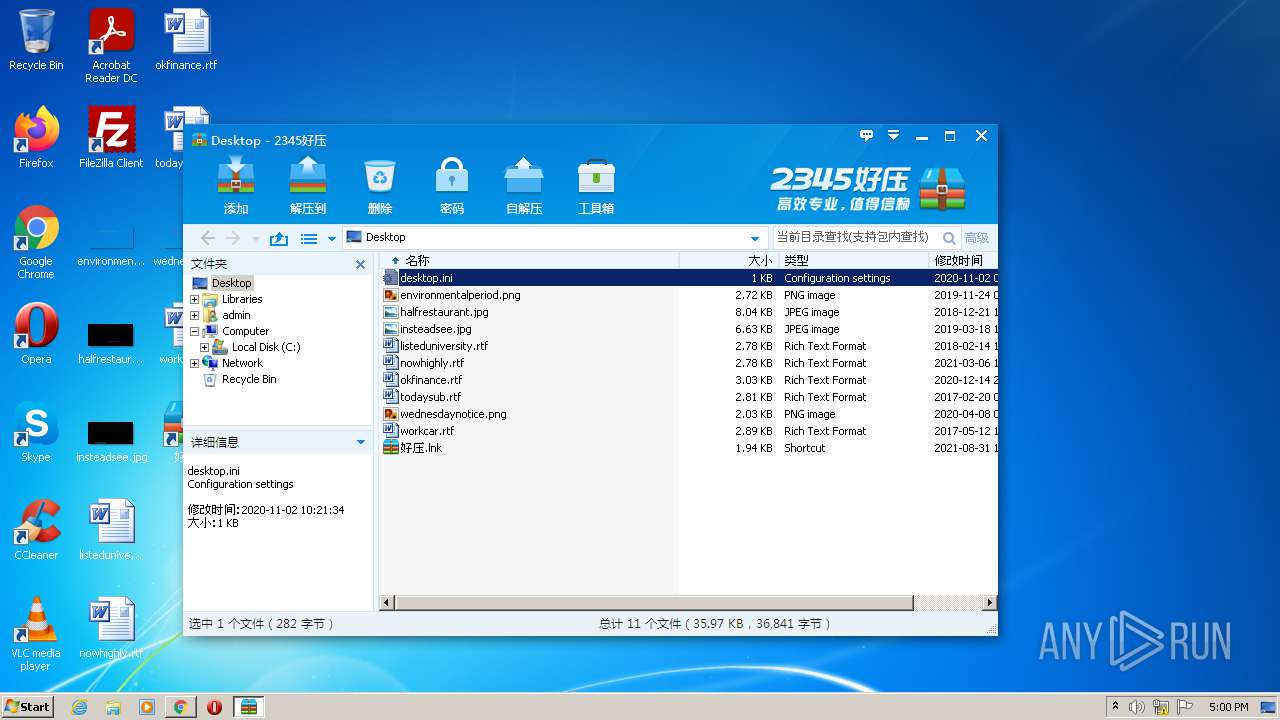
Task: Select Desktop in the folder tree
Action: tap(231, 283)
